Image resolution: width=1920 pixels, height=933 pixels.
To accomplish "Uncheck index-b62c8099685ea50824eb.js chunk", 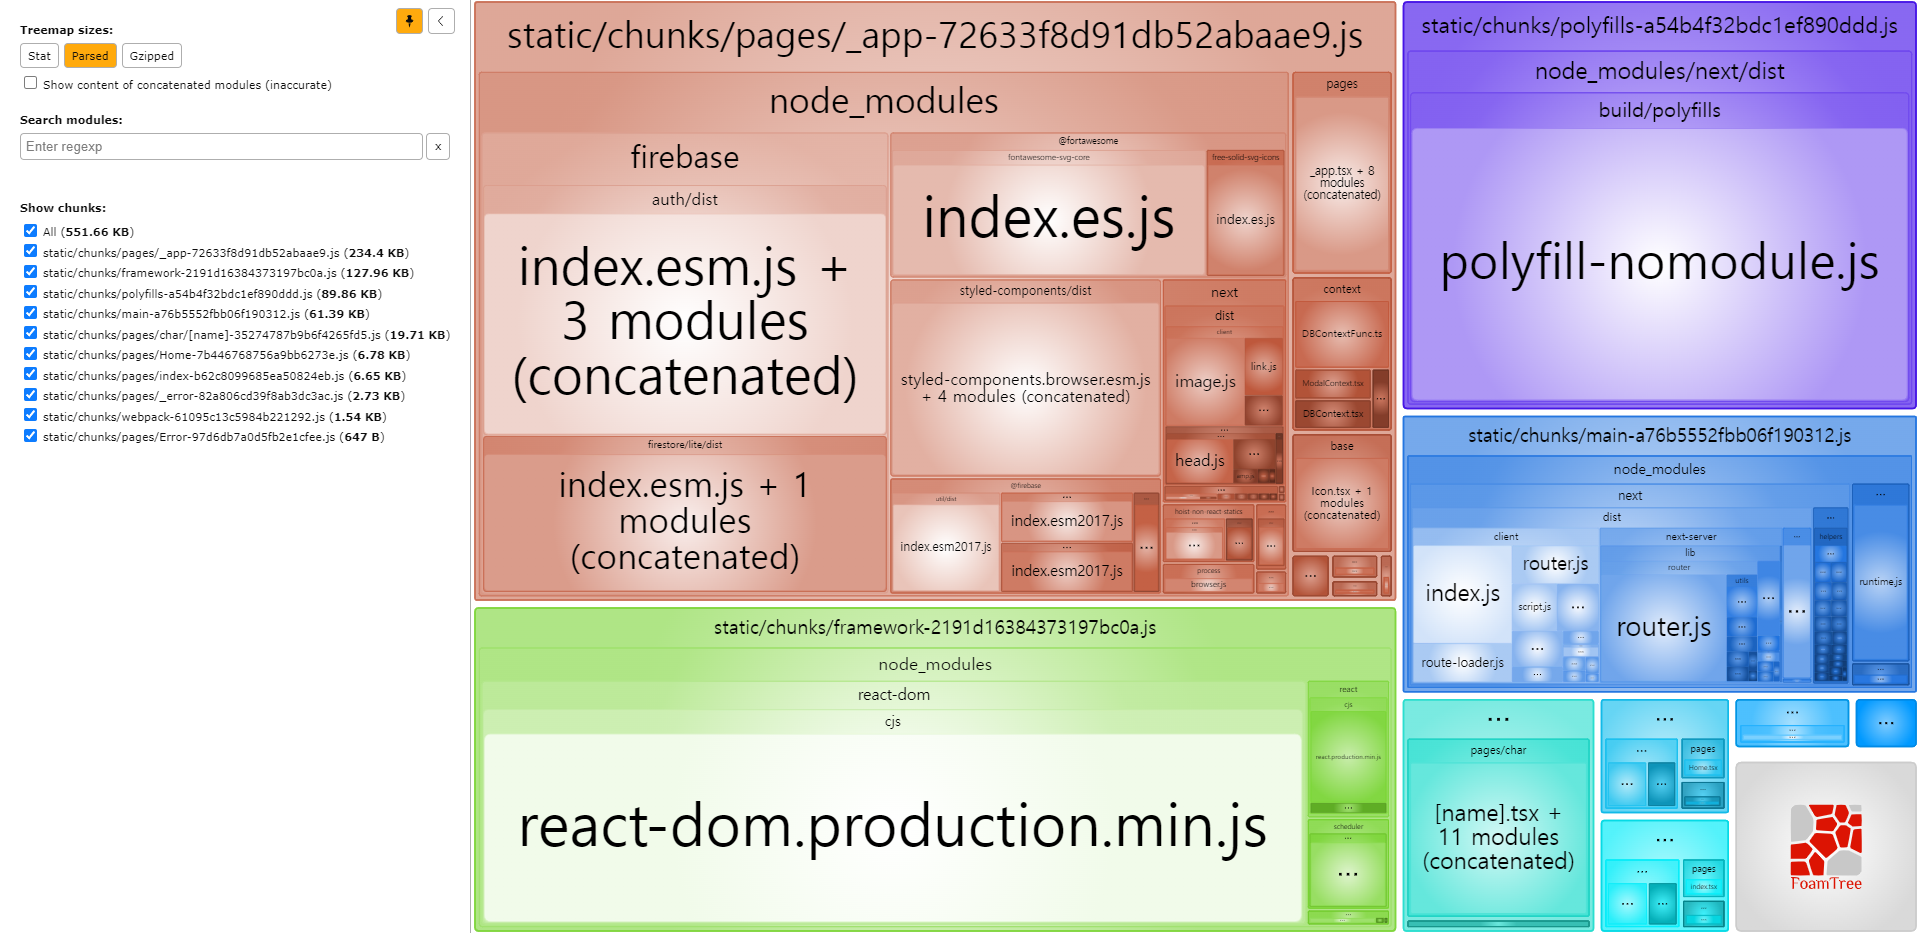I will 30,375.
